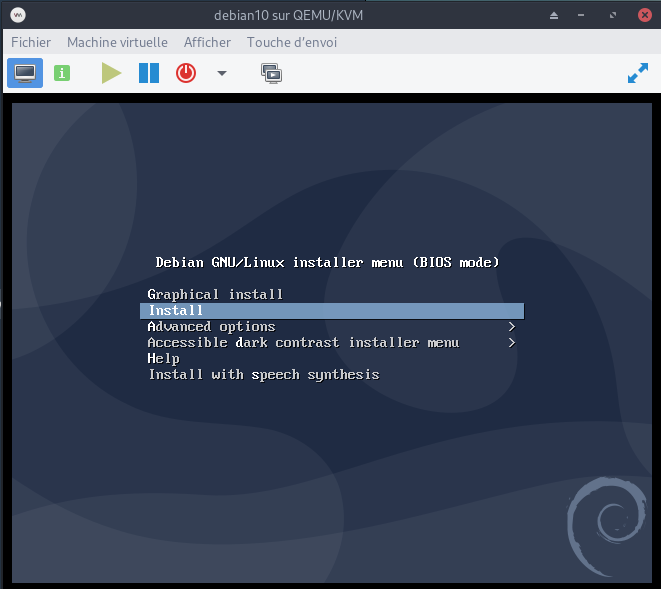Open virtual hardware details view
Viewport: 661px width, 589px height.
pos(62,73)
